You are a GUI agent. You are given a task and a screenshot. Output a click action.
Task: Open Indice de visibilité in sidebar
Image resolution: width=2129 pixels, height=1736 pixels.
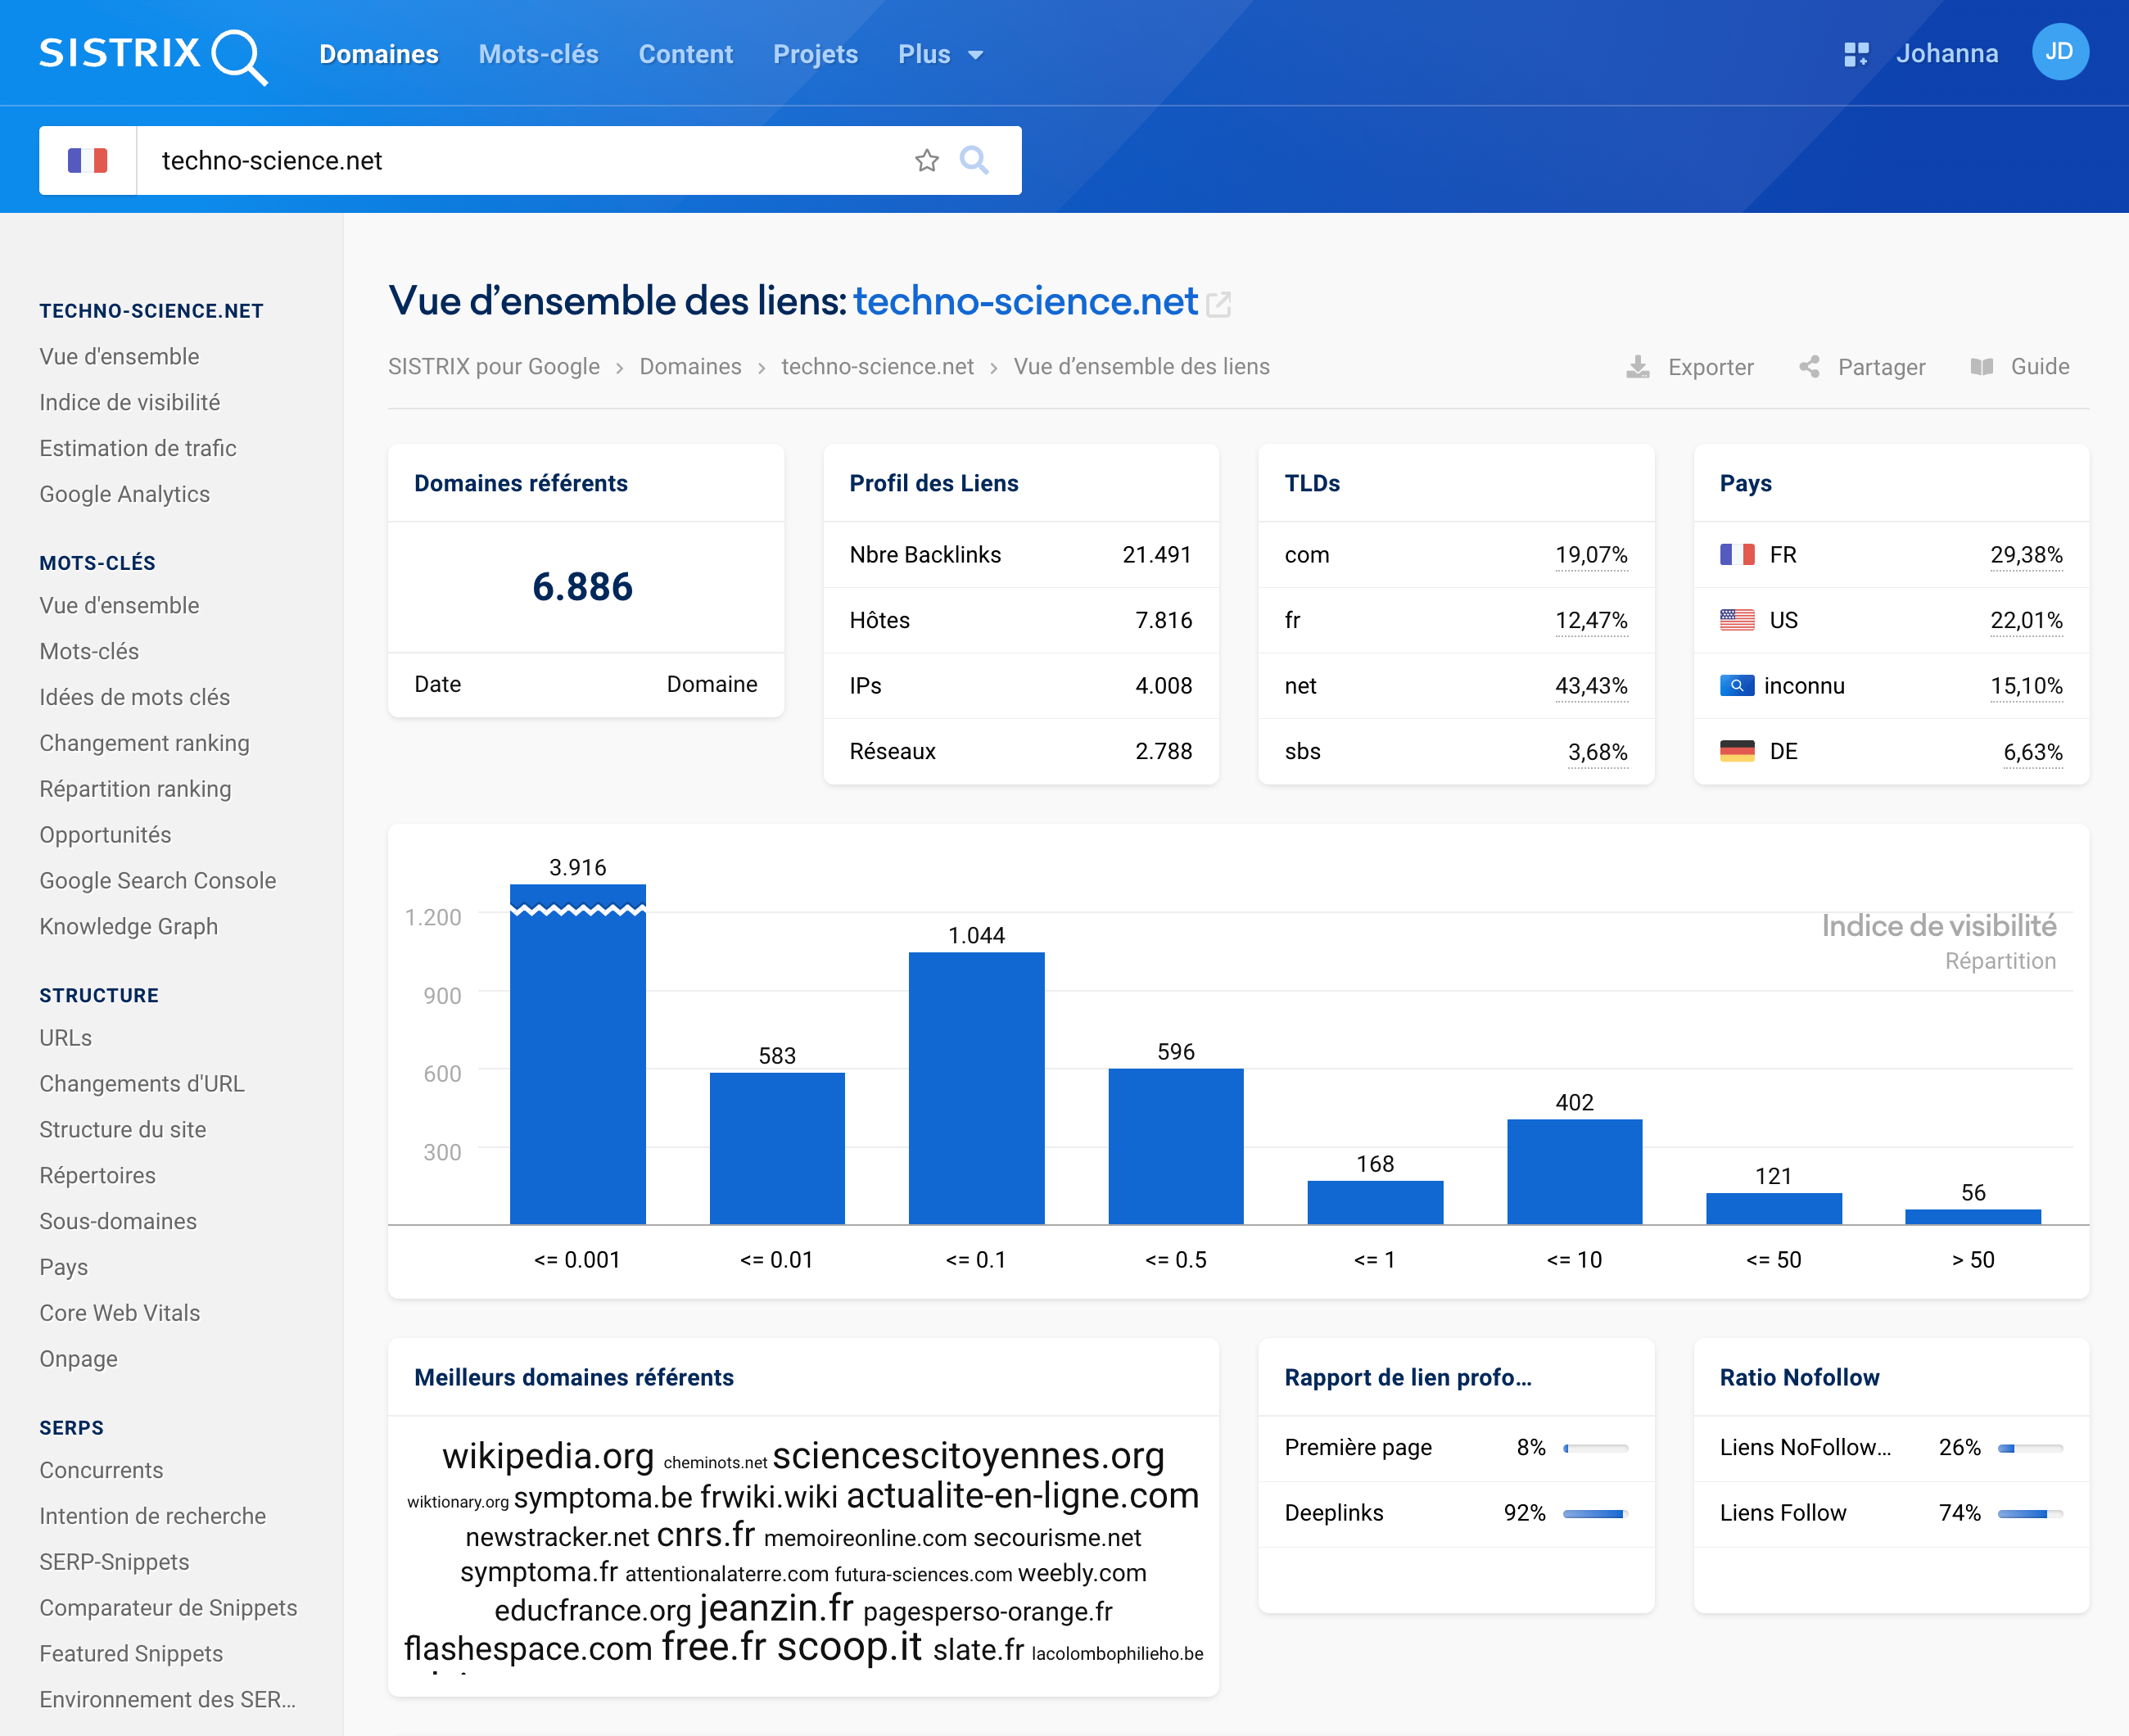(x=130, y=402)
